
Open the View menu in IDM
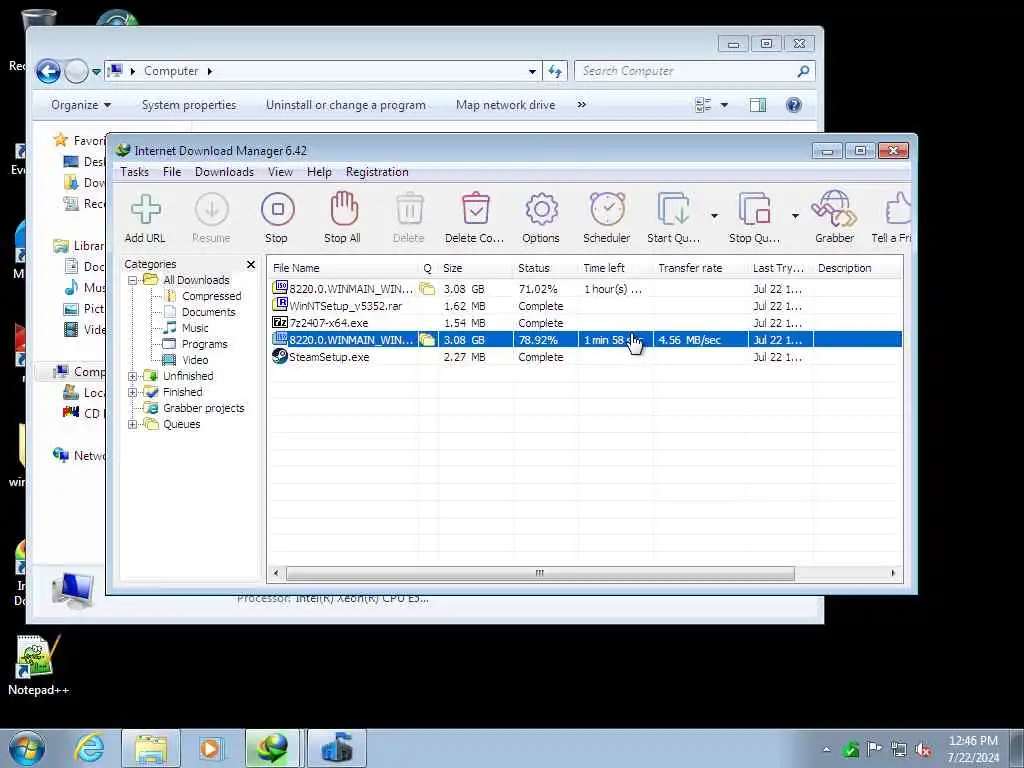click(x=280, y=172)
